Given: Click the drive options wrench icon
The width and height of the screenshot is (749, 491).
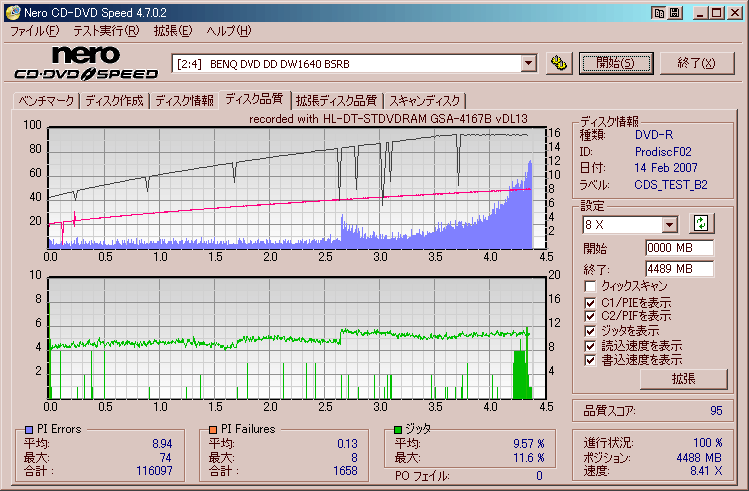Looking at the screenshot, I should coord(559,63).
